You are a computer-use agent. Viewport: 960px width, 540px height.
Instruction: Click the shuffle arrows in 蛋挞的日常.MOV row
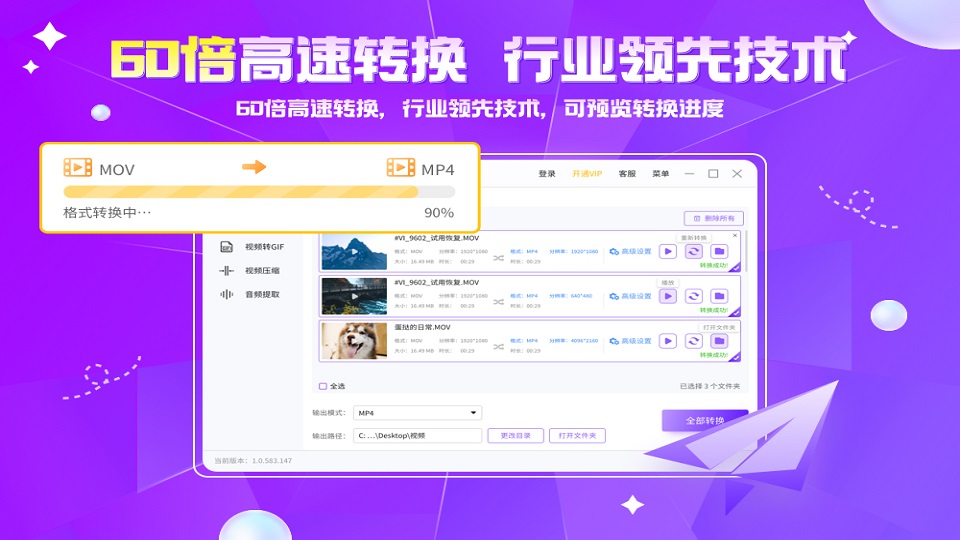(x=498, y=347)
